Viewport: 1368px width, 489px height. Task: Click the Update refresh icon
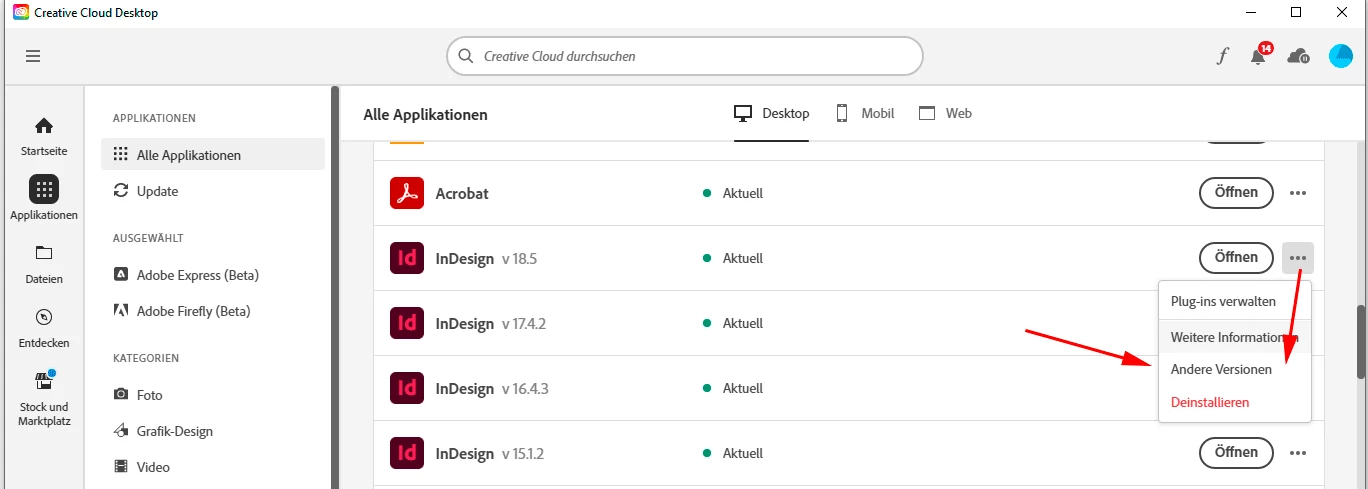(x=121, y=191)
